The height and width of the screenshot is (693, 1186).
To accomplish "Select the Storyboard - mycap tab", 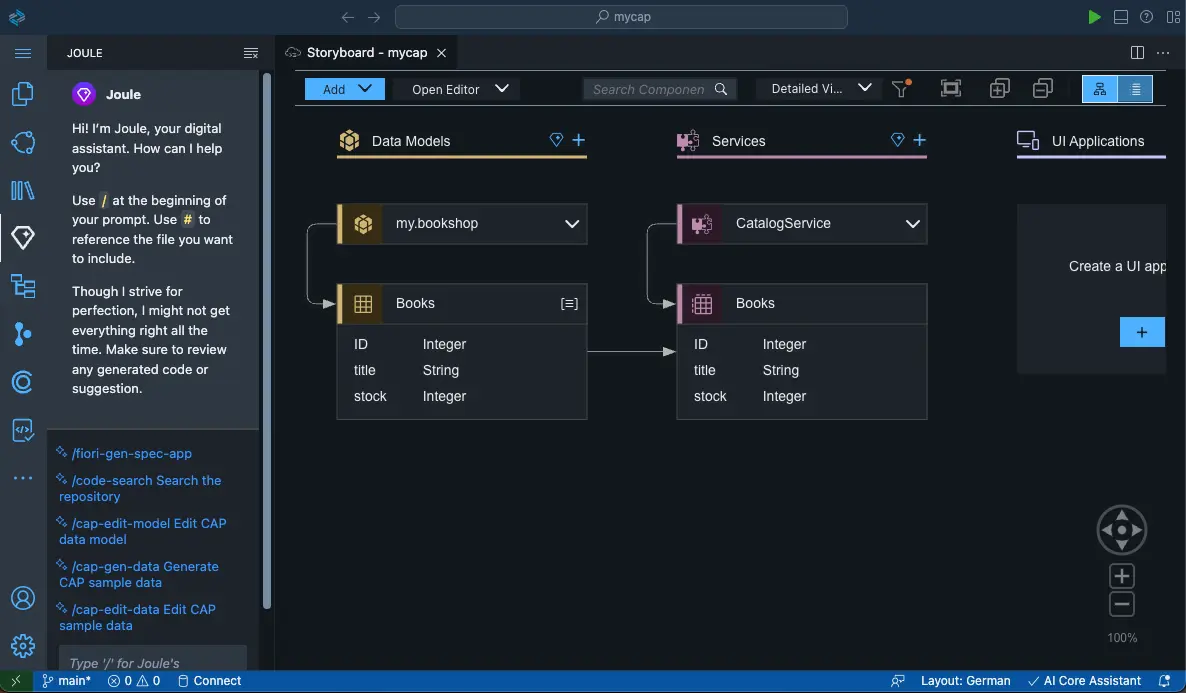I will tap(366, 52).
